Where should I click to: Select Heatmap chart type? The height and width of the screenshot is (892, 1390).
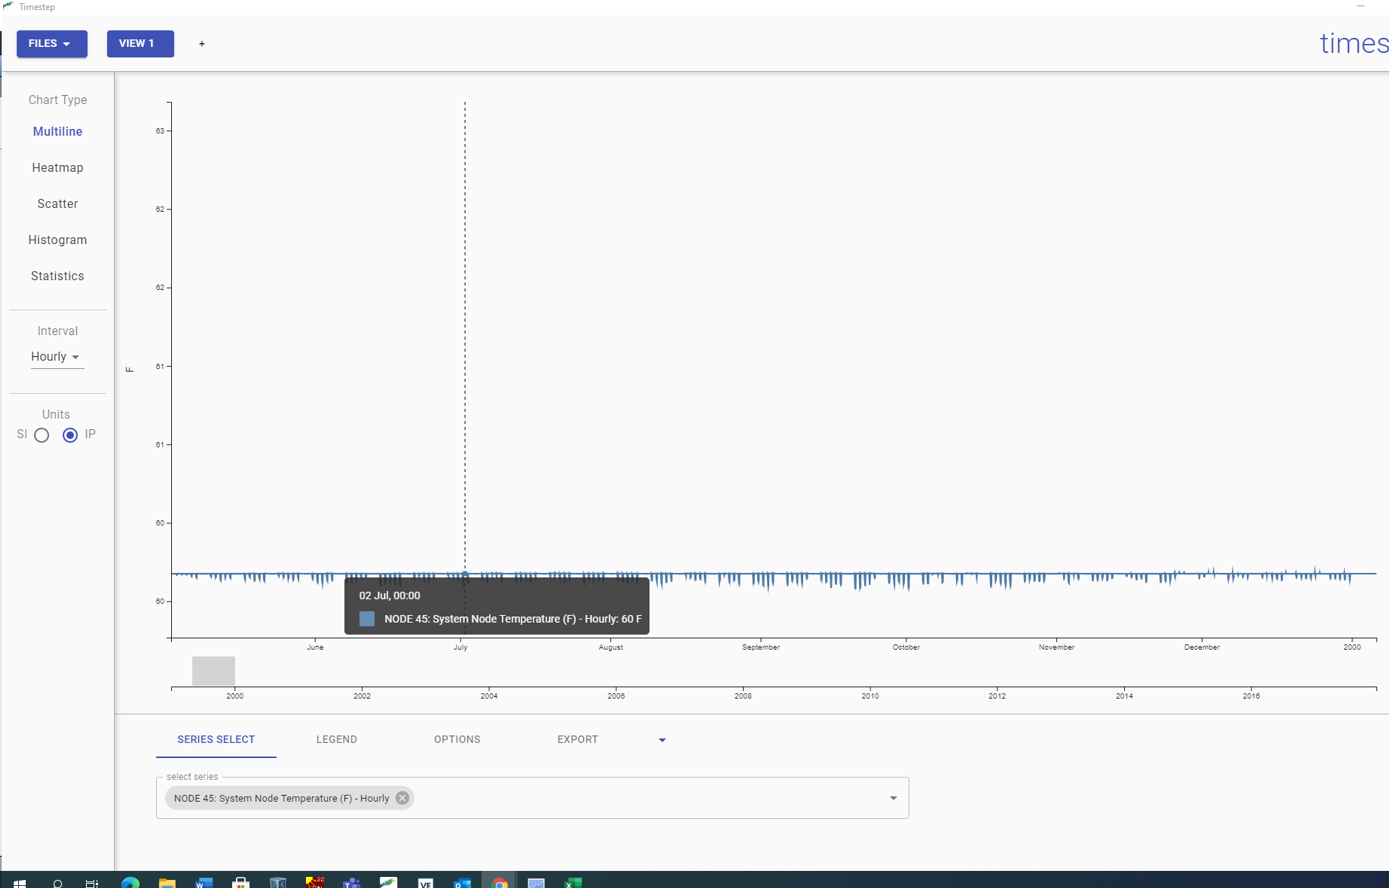57,168
